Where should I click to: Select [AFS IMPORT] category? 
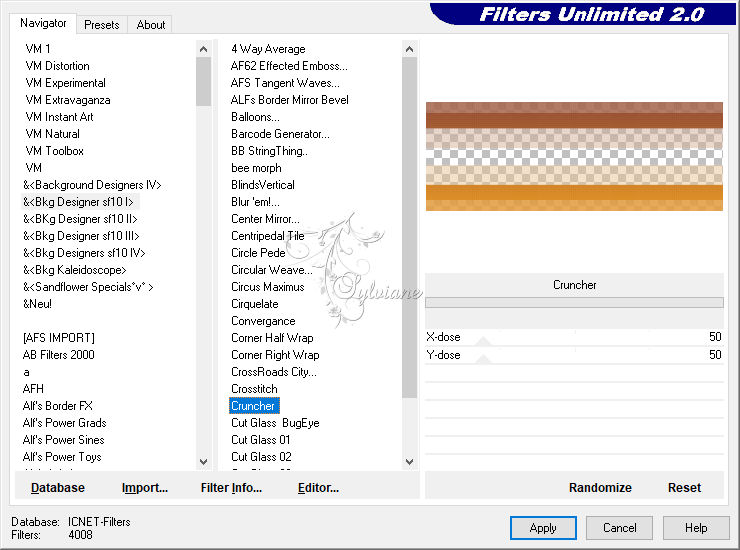click(59, 338)
